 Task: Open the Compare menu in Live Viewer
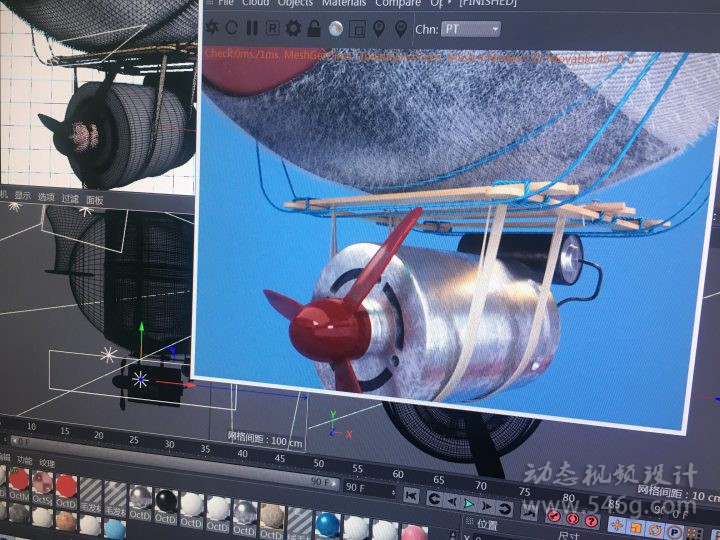397,3
